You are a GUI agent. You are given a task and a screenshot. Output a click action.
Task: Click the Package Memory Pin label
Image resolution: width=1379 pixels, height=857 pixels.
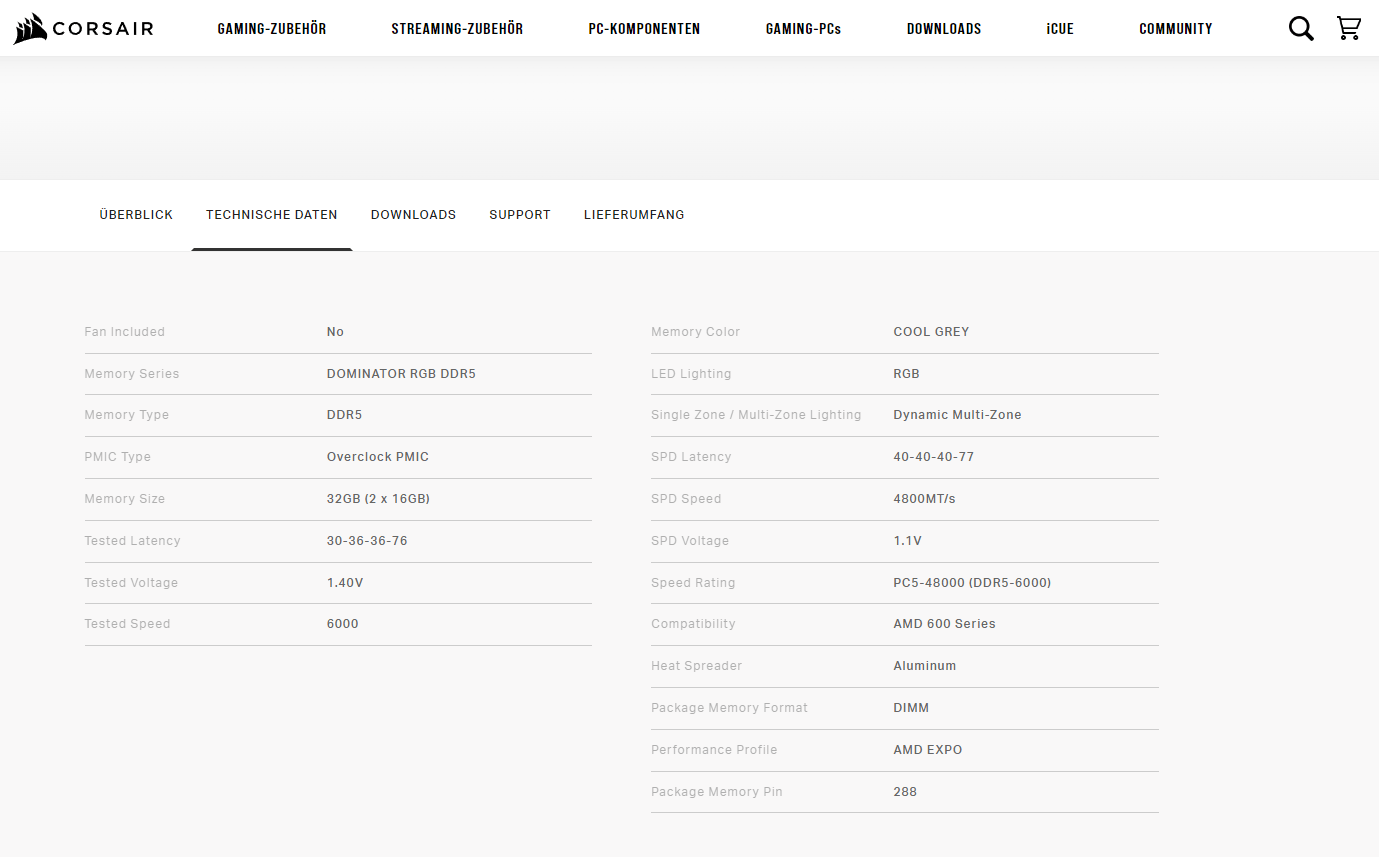[x=717, y=792]
